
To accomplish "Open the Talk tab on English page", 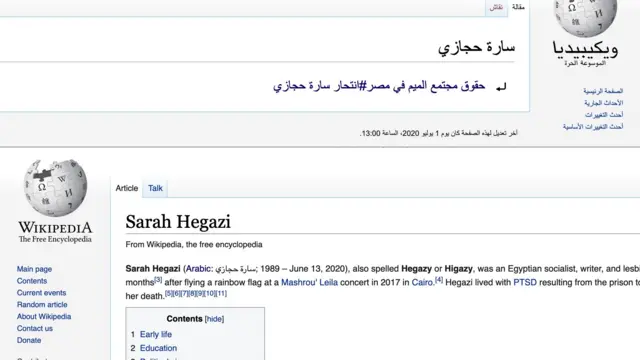I will pos(155,188).
